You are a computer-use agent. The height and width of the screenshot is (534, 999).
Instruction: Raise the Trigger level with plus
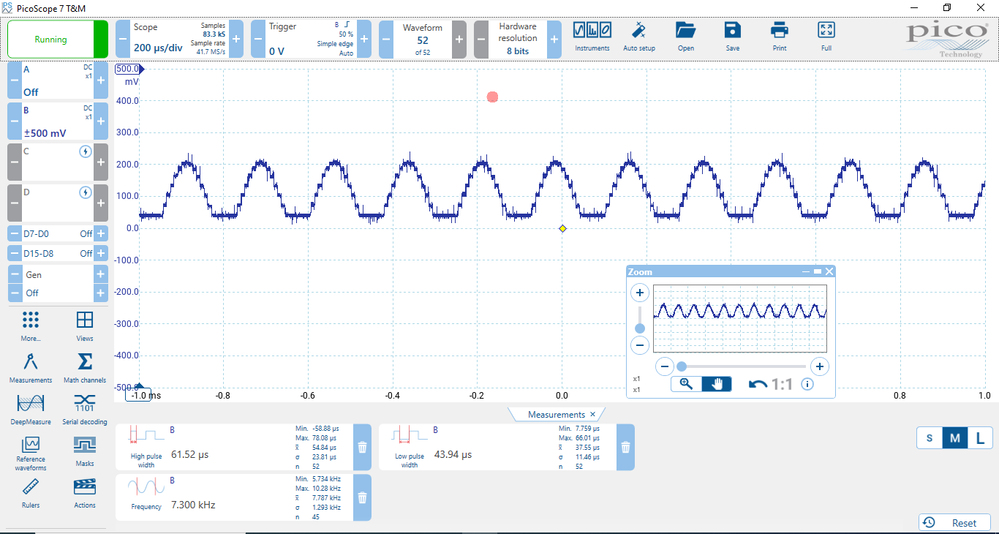(364, 39)
